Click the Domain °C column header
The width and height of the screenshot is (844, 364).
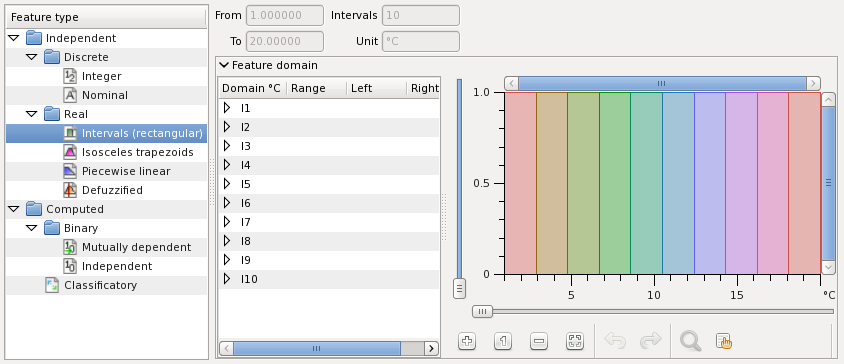252,88
